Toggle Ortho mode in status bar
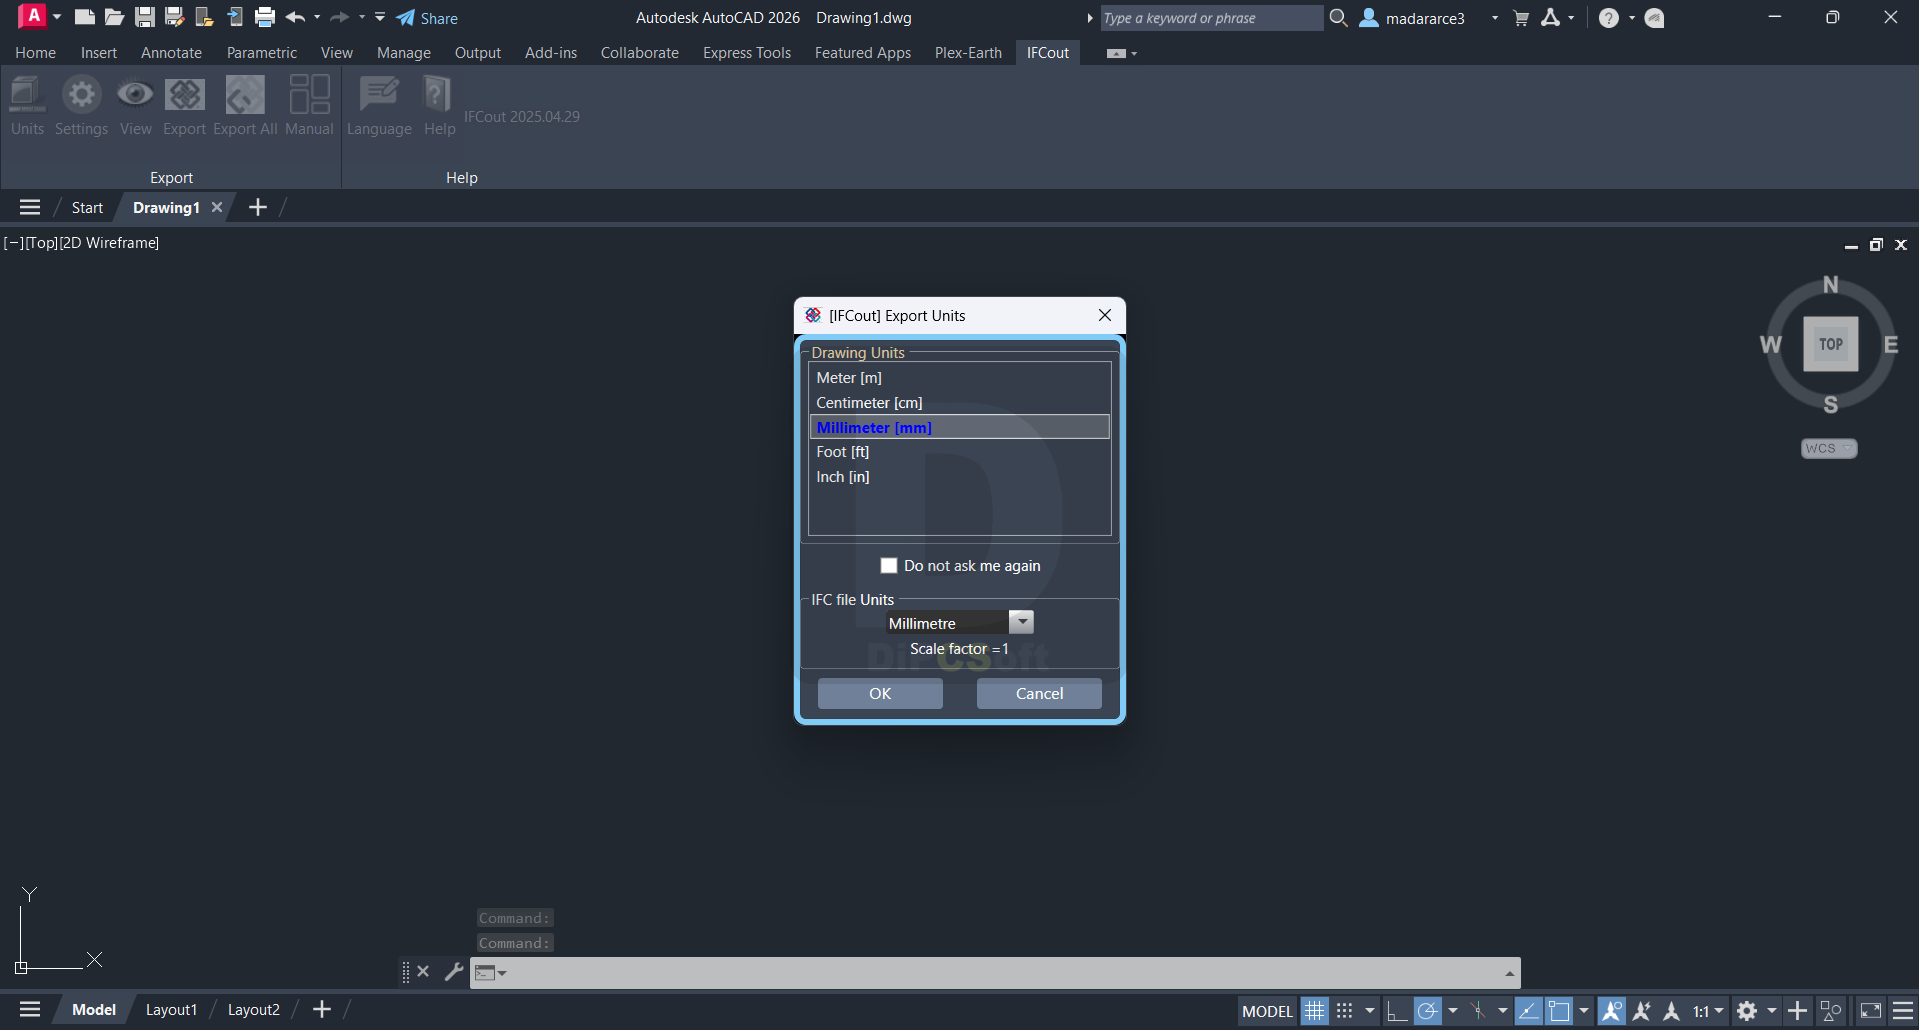This screenshot has height=1030, width=1919. tap(1397, 1011)
